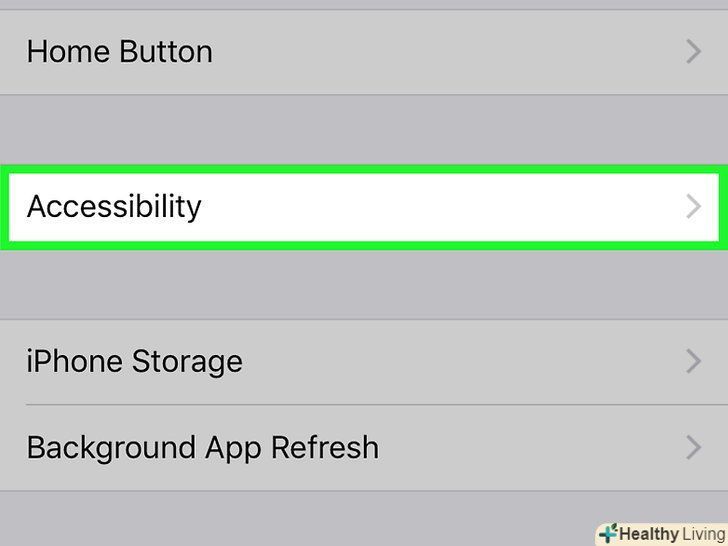Click the Healthy Living green cross logo
This screenshot has height=546, width=728.
[607, 534]
